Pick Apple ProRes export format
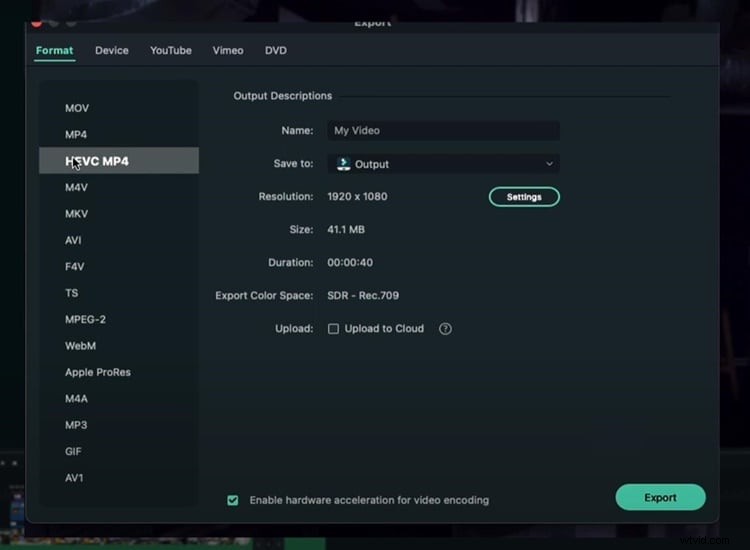The height and width of the screenshot is (550, 750). tap(98, 372)
